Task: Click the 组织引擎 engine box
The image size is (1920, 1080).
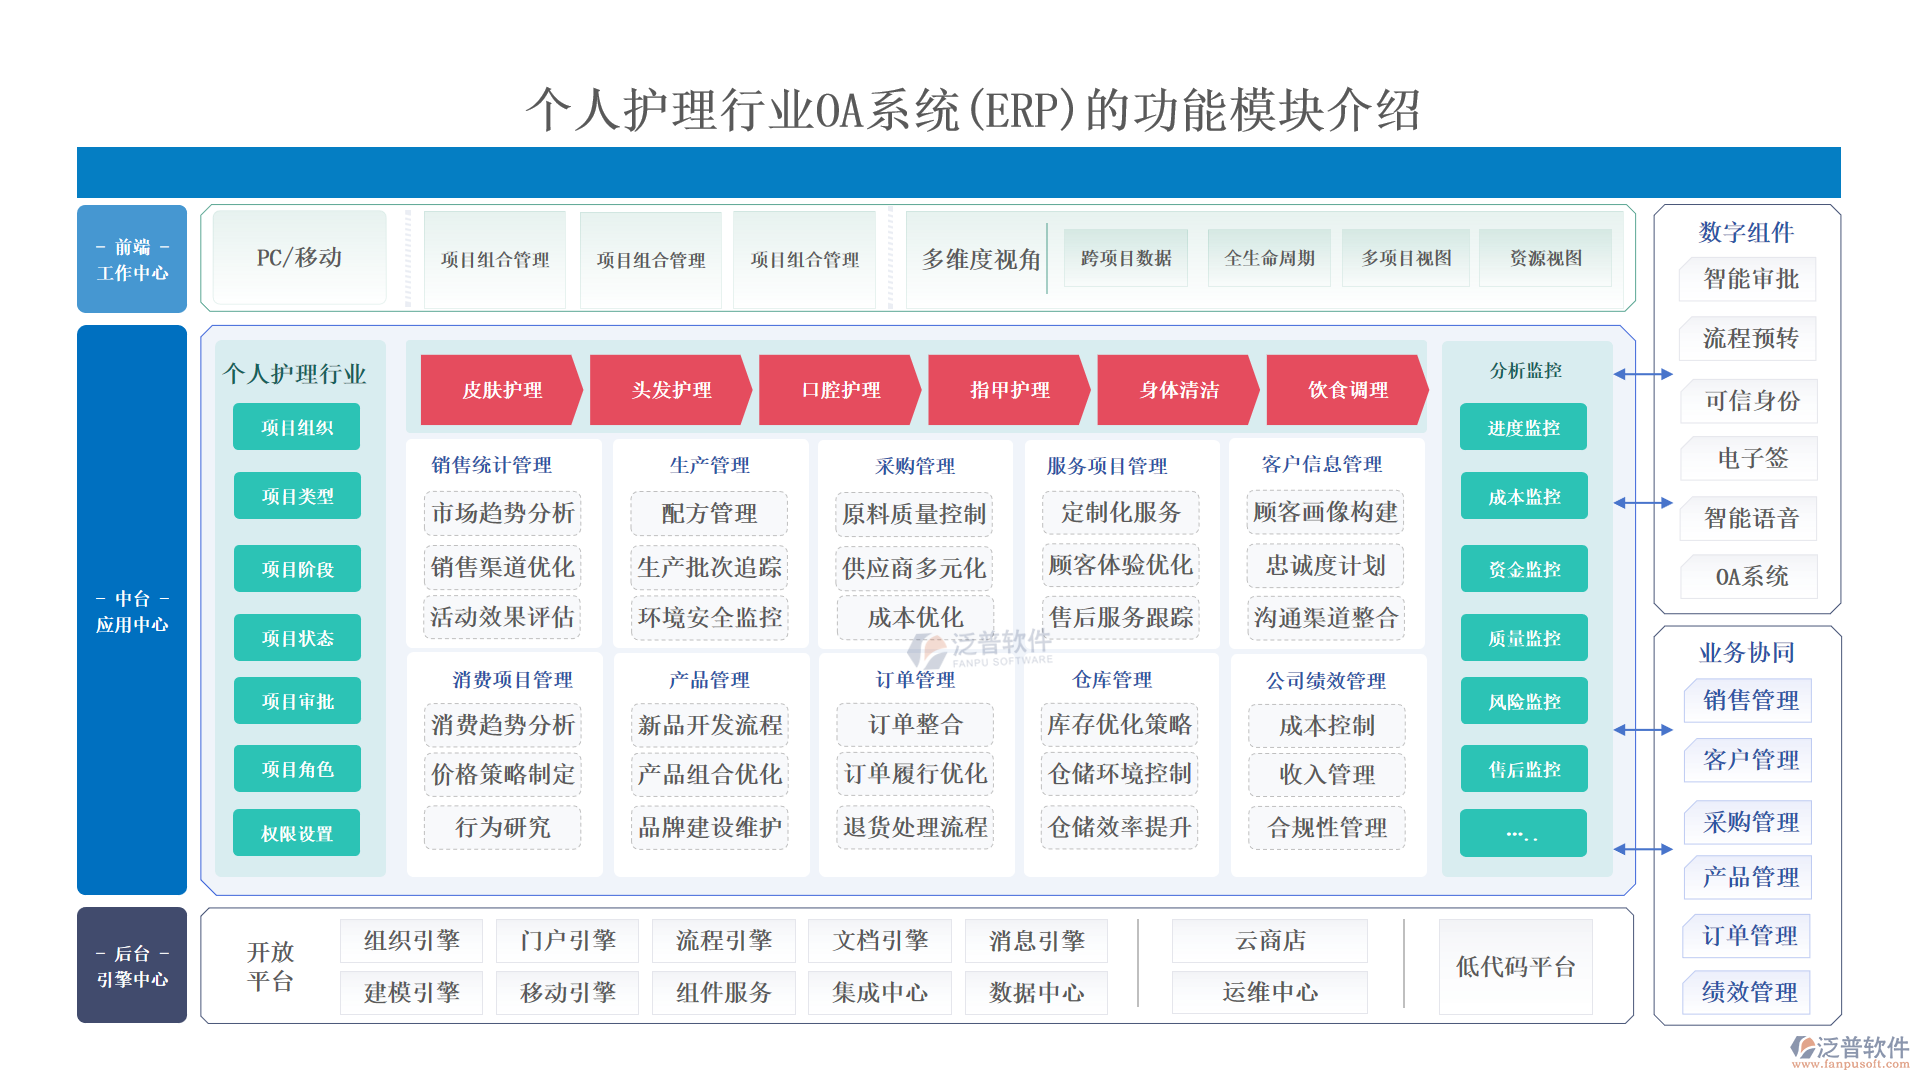Action: click(411, 941)
